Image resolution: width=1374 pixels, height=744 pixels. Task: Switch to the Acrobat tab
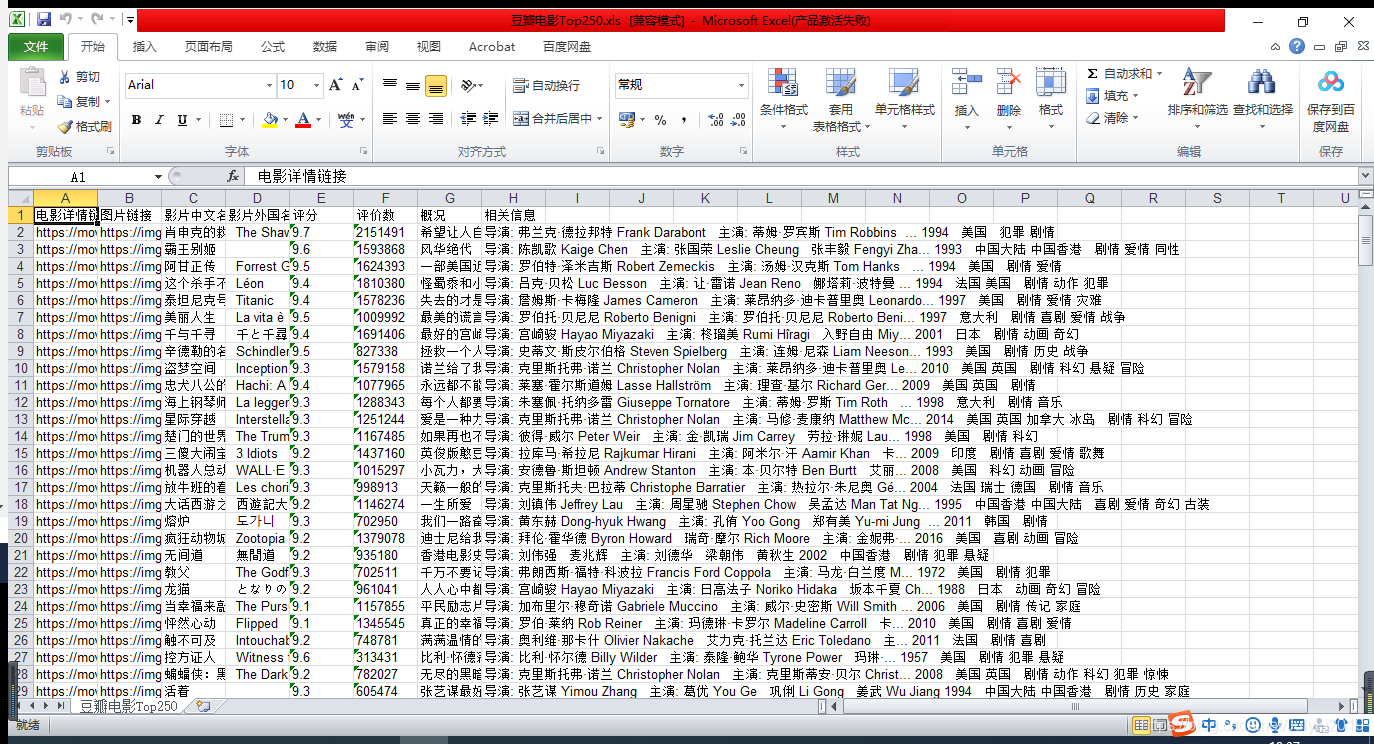tap(492, 46)
